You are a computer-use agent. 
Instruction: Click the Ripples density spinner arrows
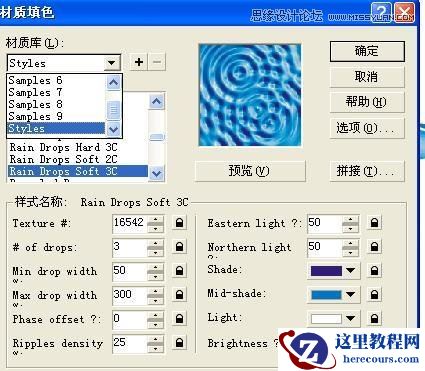[x=155, y=344]
